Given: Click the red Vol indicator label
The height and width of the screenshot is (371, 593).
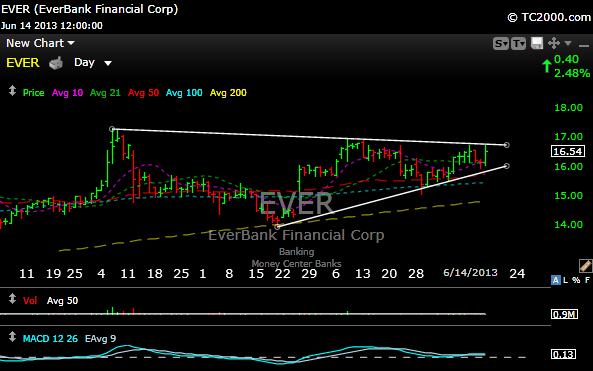Looking at the screenshot, I should pos(30,301).
